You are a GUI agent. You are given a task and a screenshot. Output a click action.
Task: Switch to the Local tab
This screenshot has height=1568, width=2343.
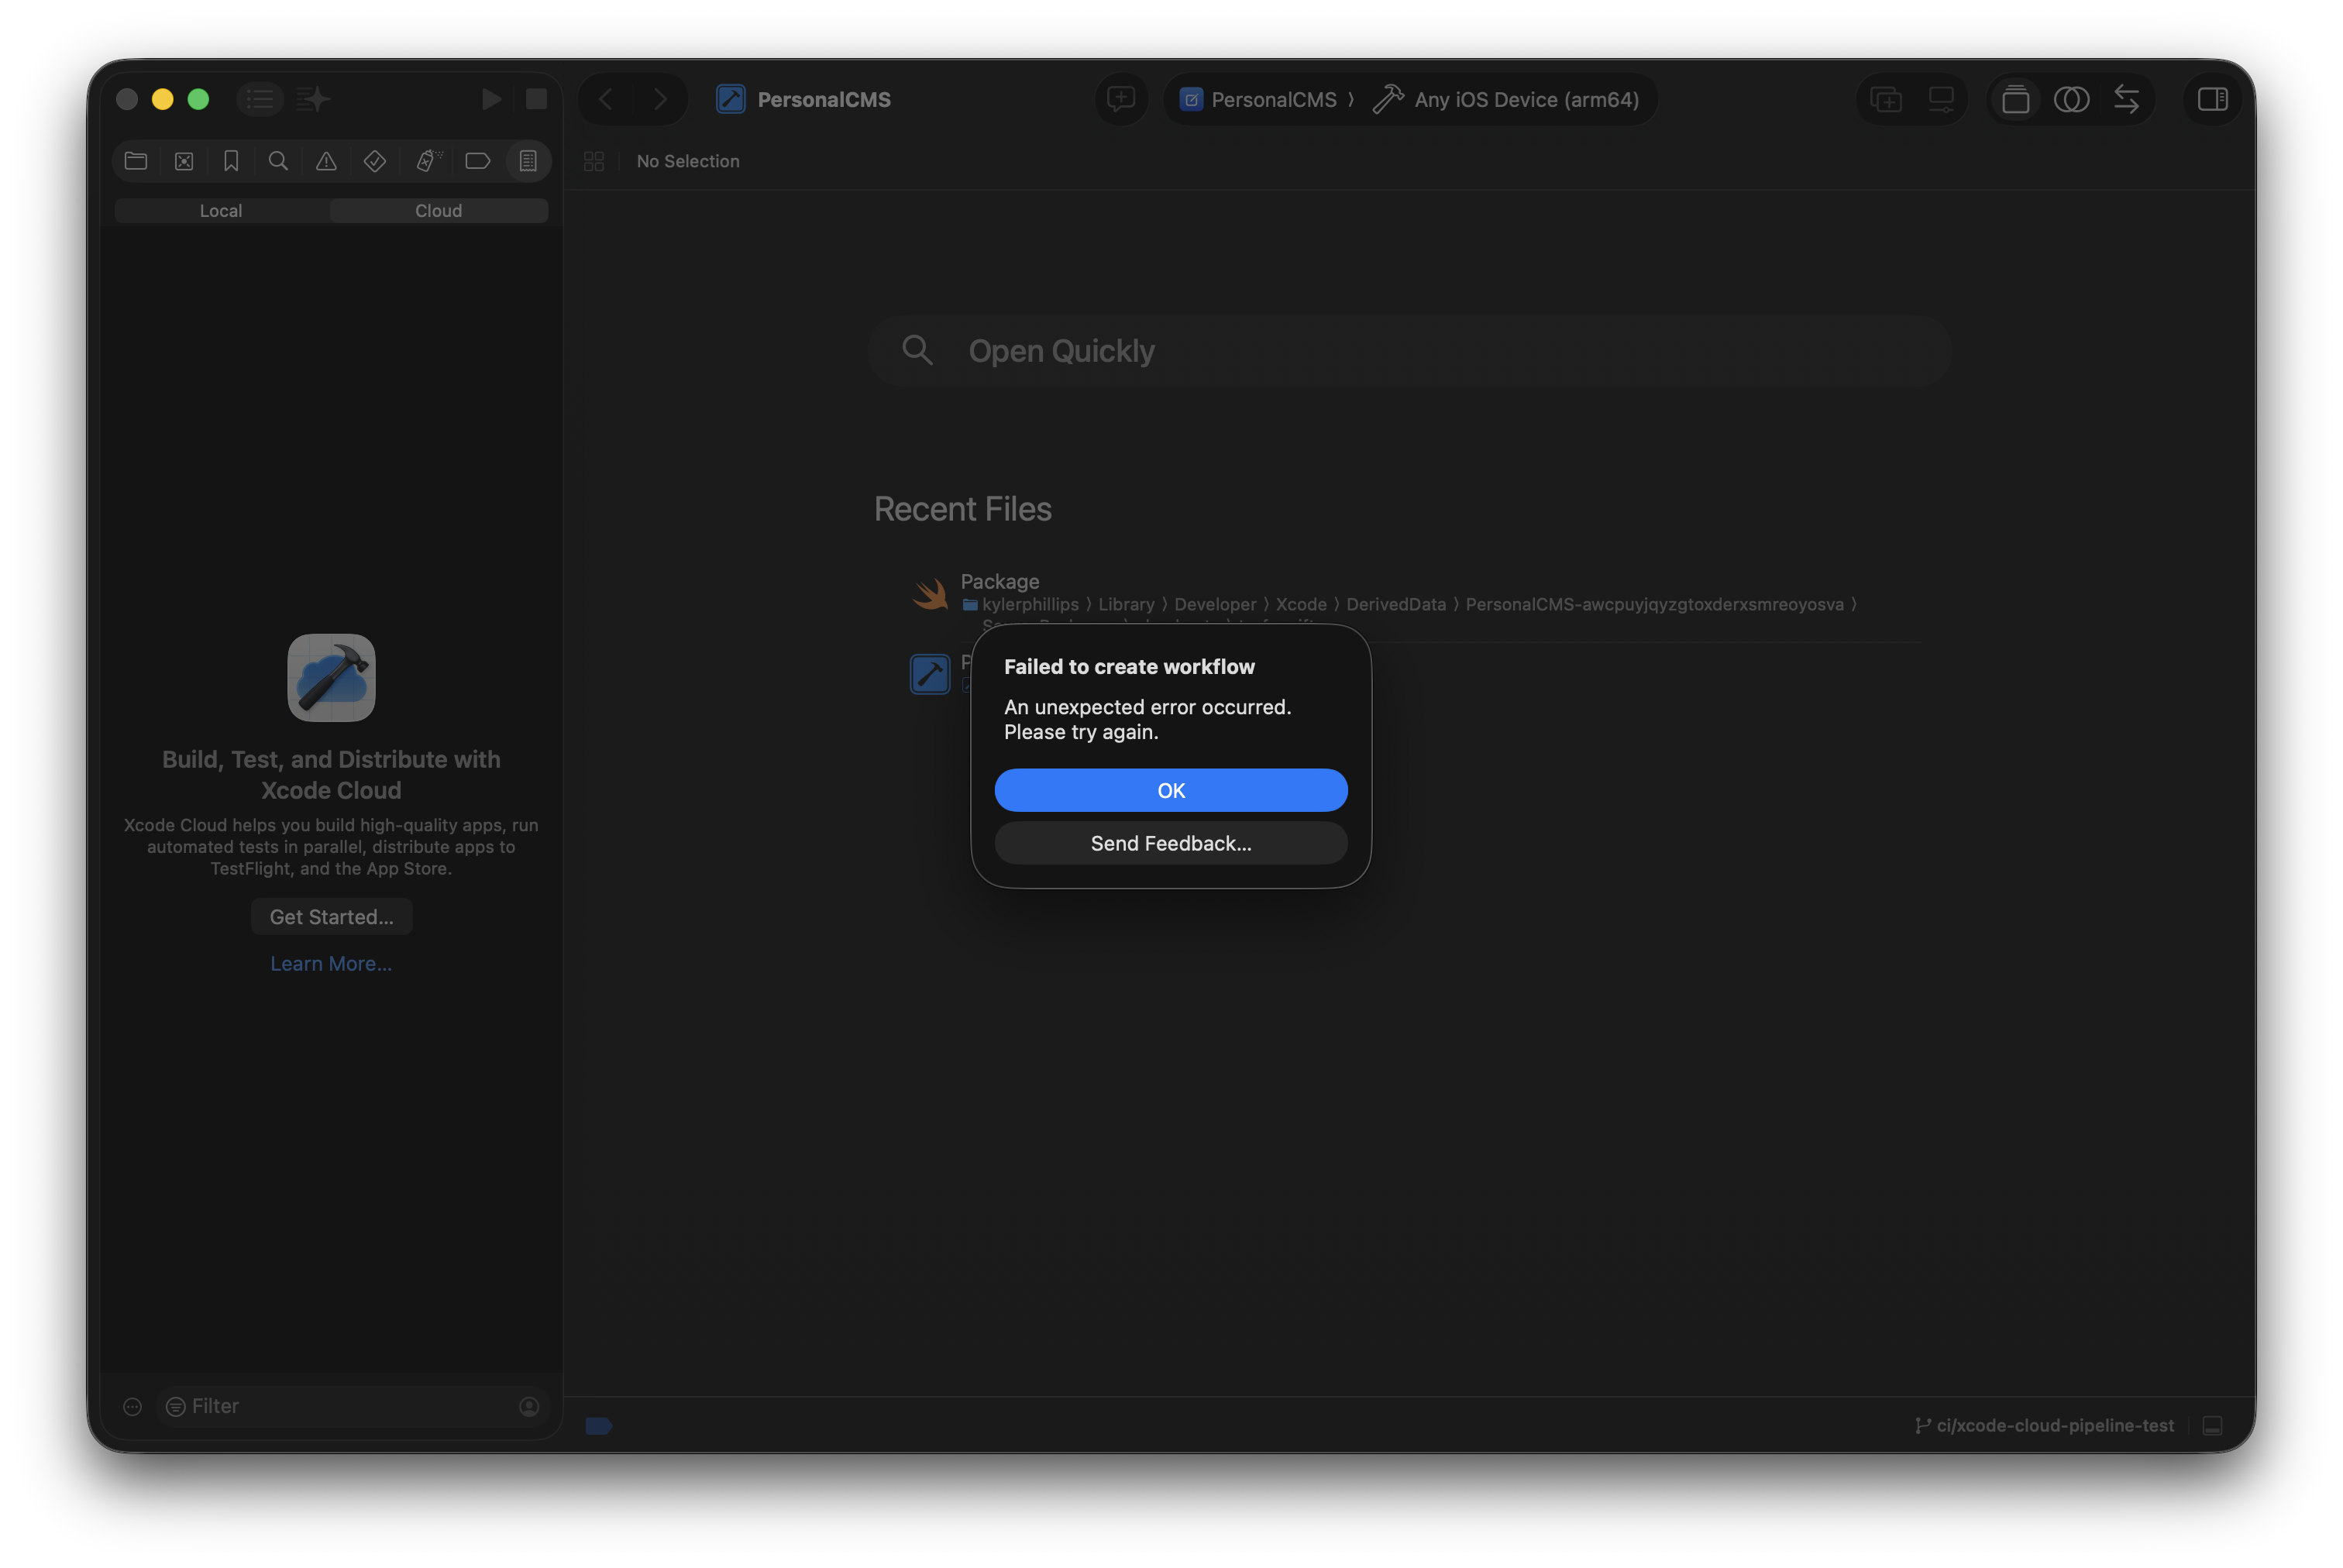221,210
